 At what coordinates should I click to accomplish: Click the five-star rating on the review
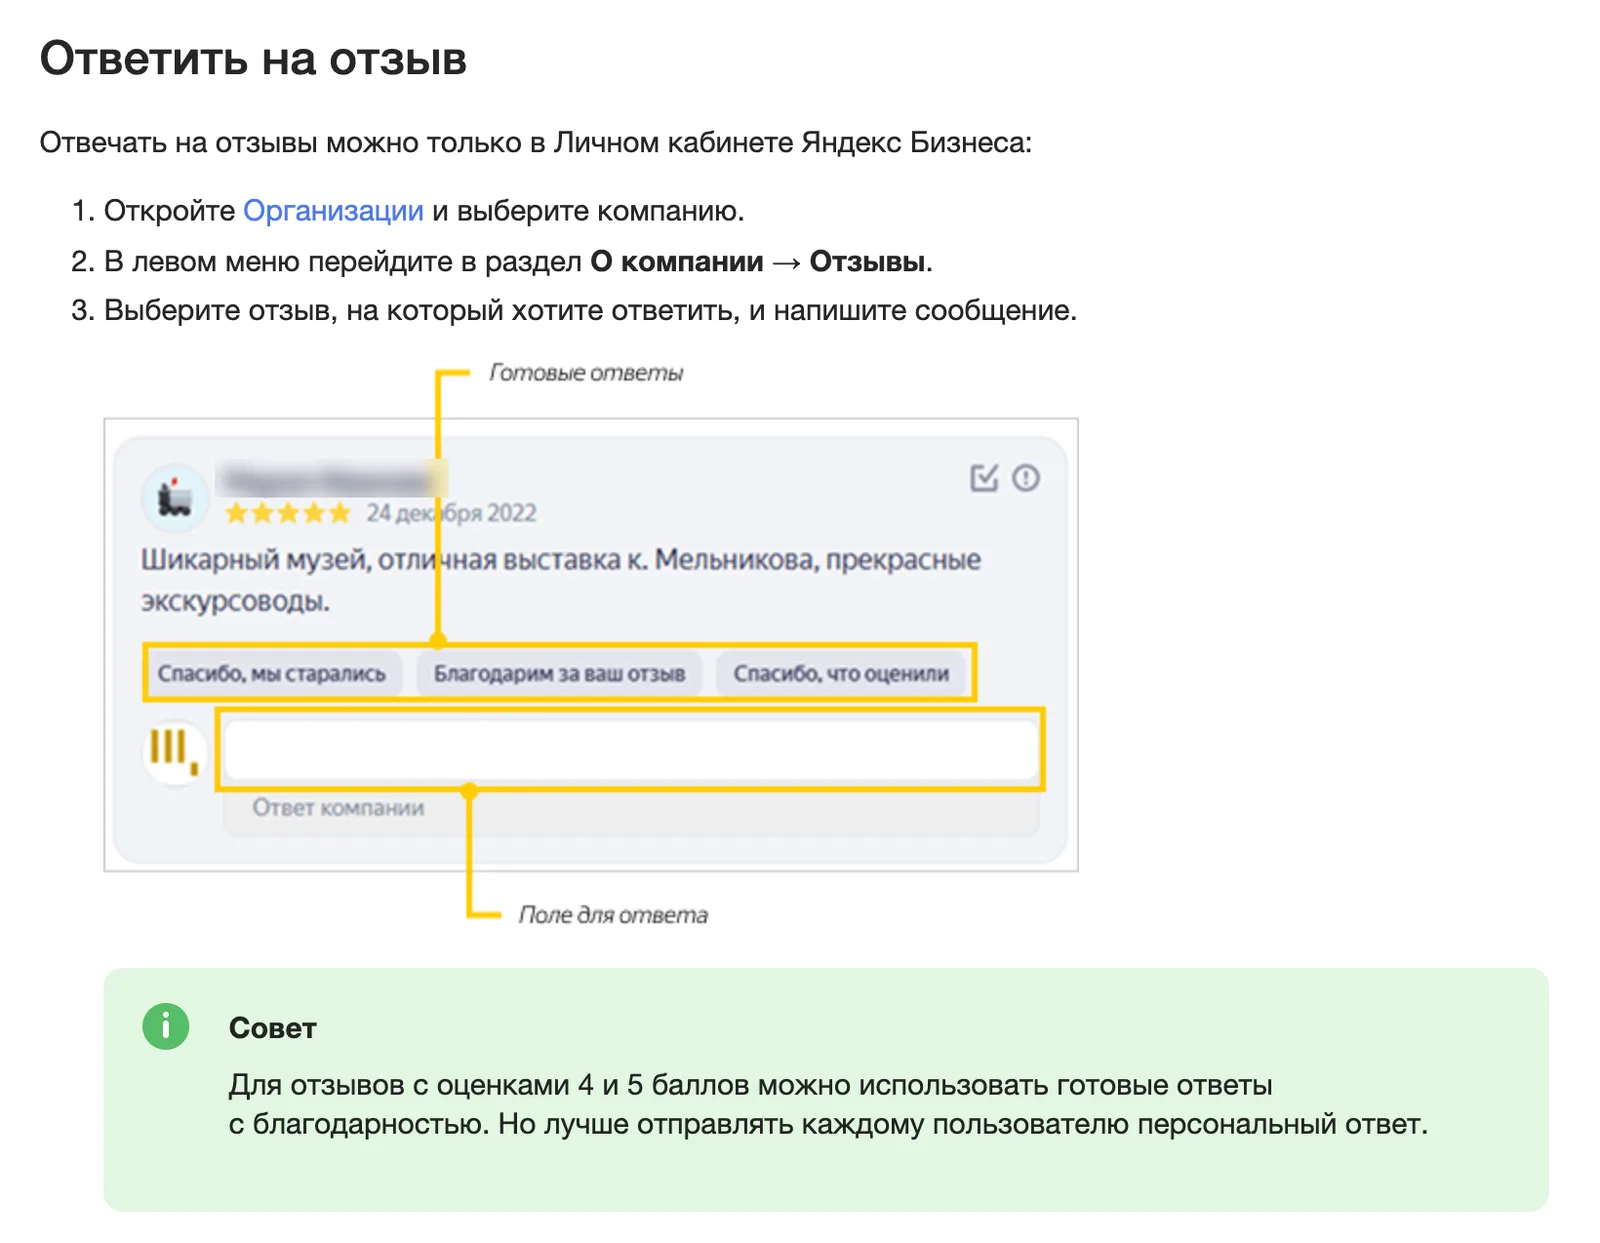pos(288,513)
